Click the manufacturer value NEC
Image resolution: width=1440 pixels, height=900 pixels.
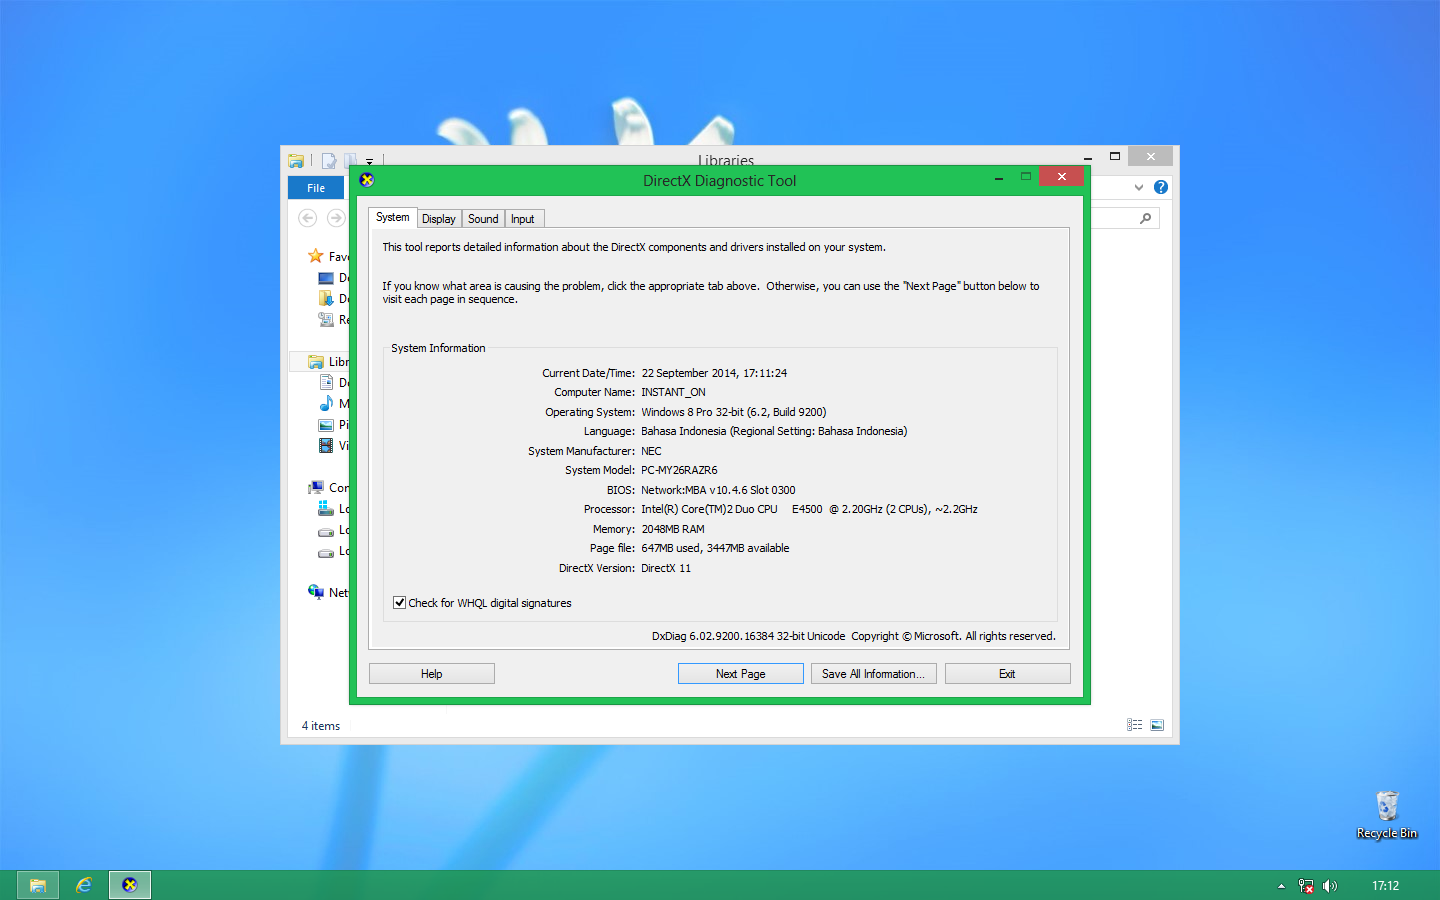pyautogui.click(x=651, y=451)
